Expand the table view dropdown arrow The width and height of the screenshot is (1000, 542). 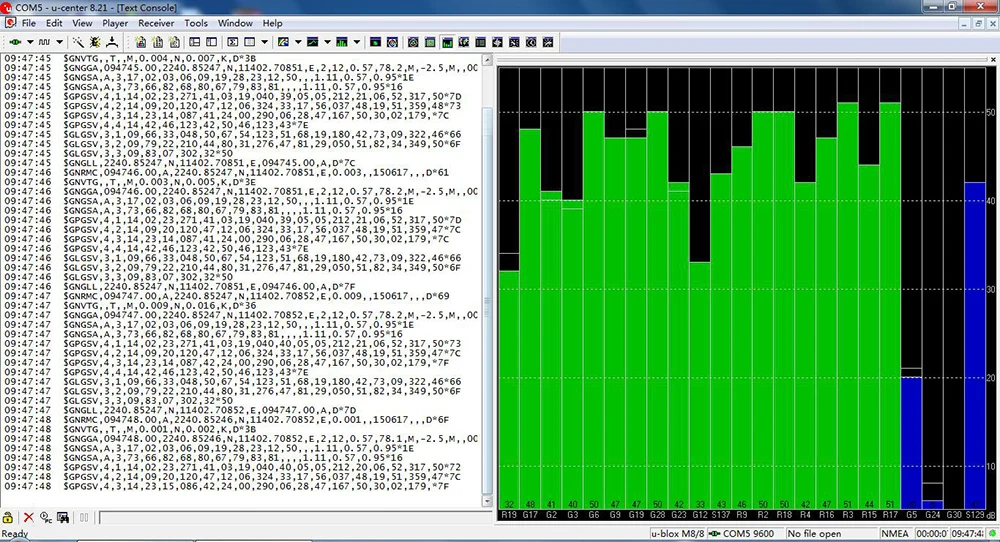(x=264, y=42)
